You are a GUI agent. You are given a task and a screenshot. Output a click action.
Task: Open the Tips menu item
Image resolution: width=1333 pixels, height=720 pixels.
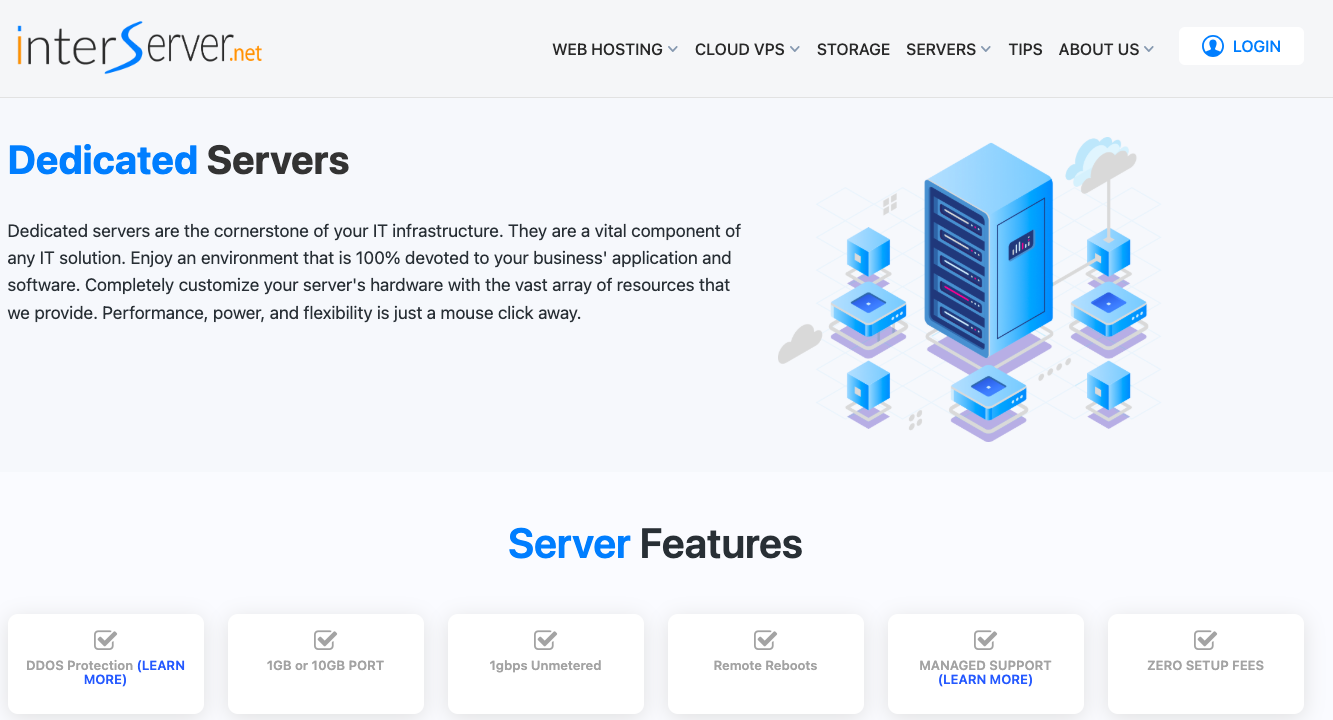1025,49
